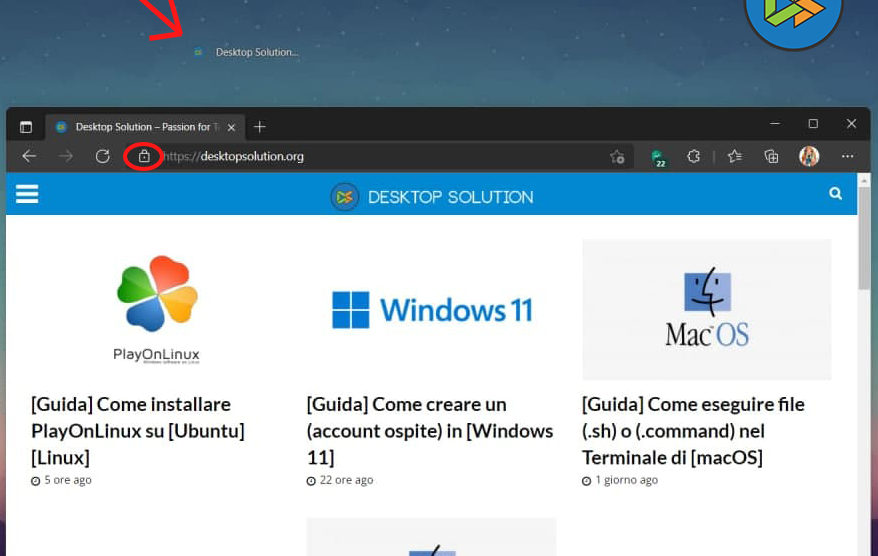Open the account ospite Windows 11 guide
This screenshot has width=878, height=556.
click(x=430, y=431)
